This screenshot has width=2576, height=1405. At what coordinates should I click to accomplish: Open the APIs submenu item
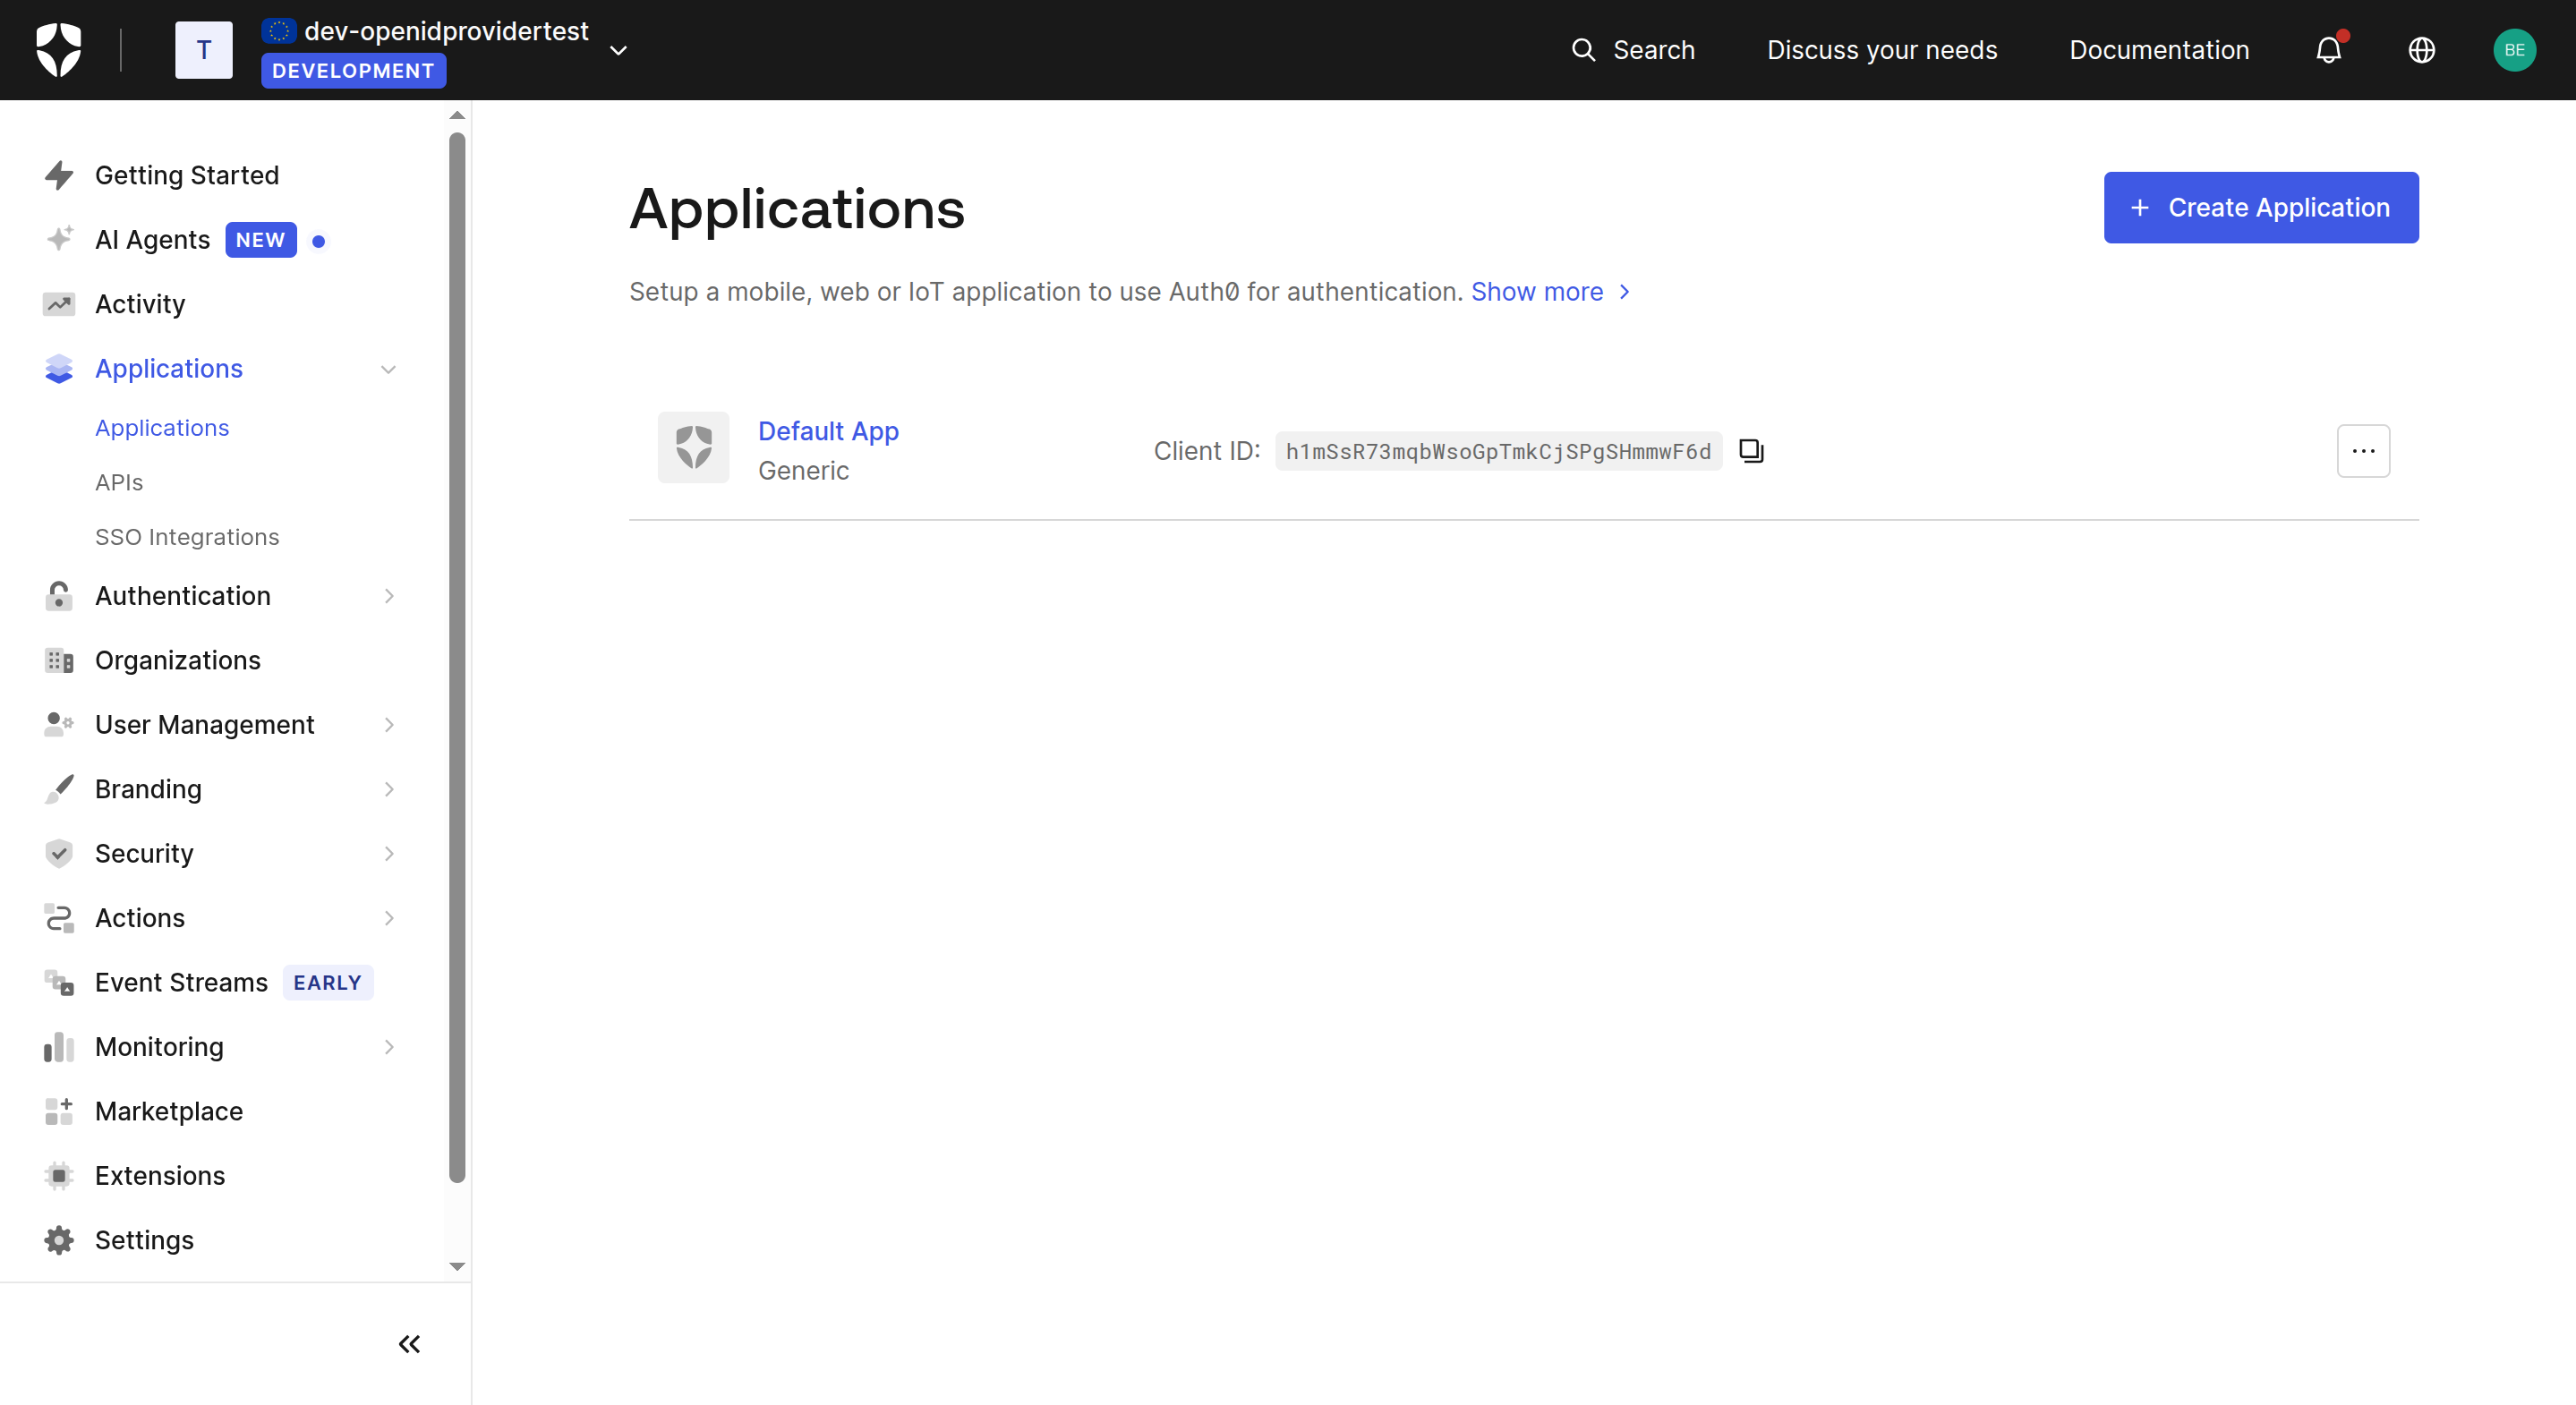pos(119,483)
